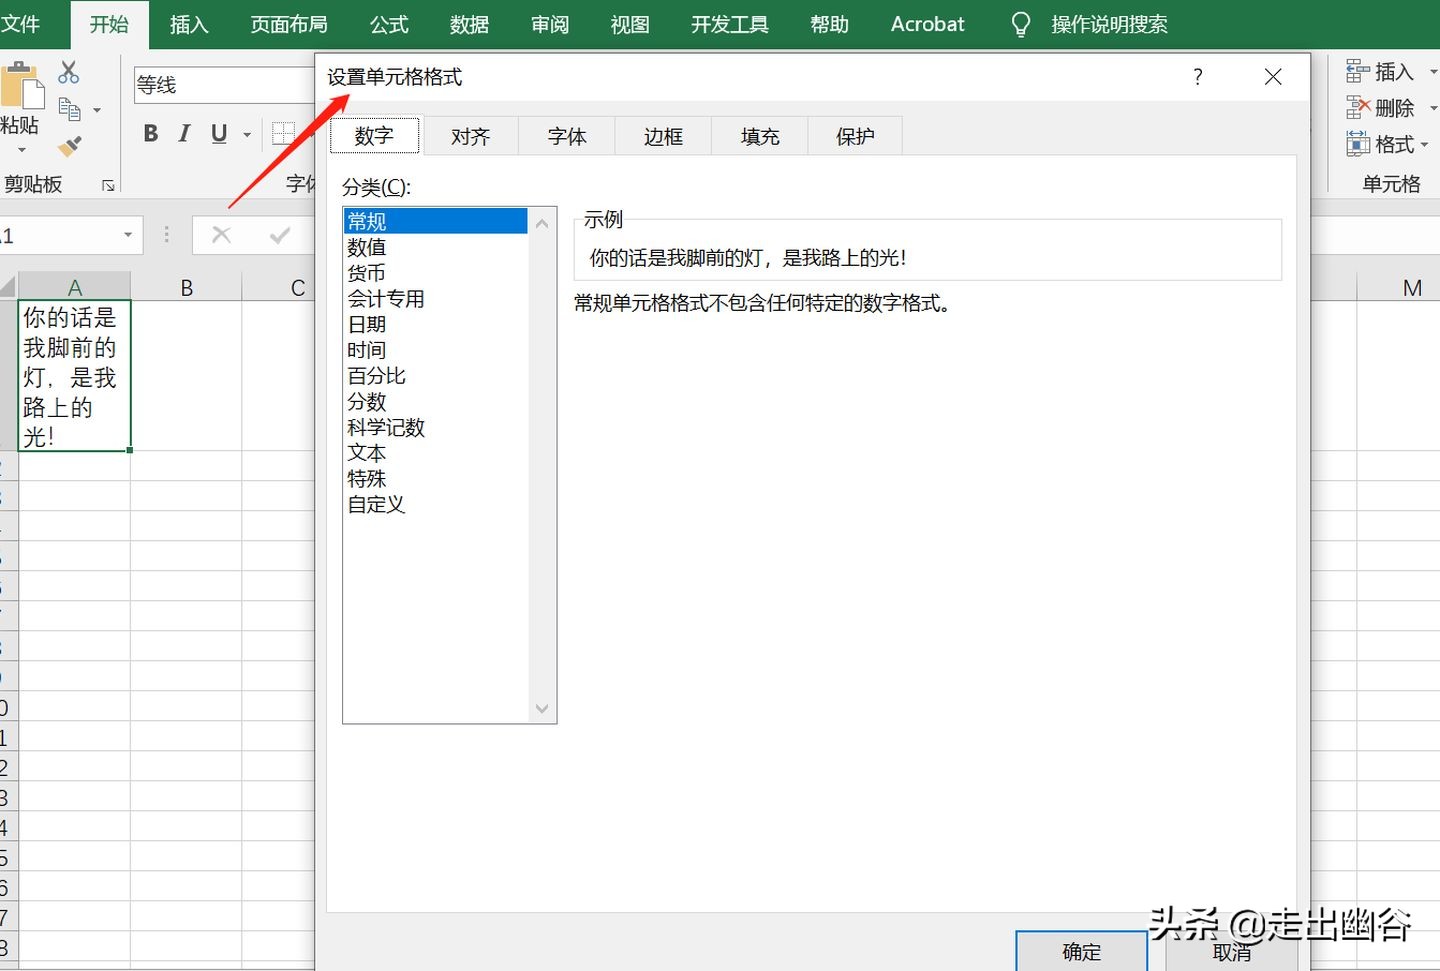Expand the 删除 dropdown arrow
The width and height of the screenshot is (1440, 971).
pos(1433,108)
